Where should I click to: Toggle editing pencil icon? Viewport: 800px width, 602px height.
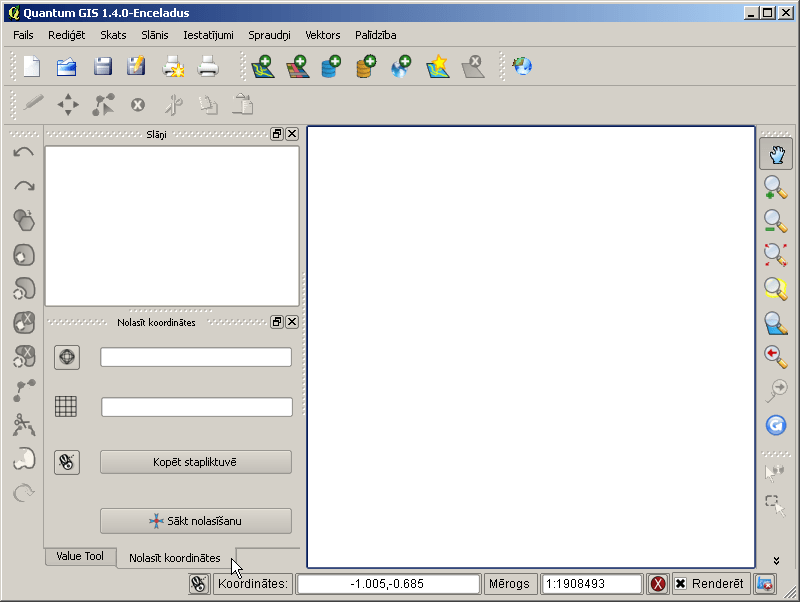33,104
